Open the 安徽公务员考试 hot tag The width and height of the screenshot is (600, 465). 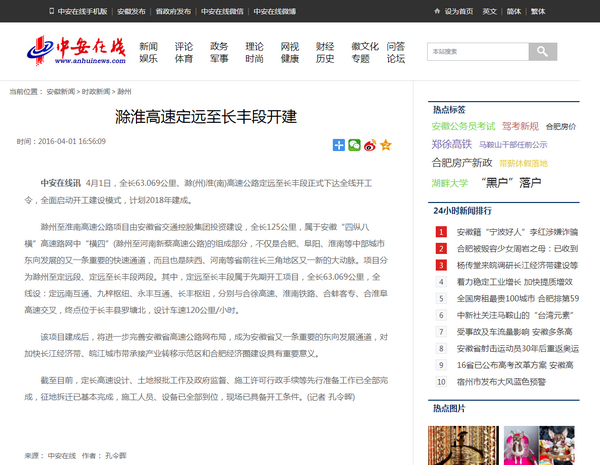click(463, 127)
